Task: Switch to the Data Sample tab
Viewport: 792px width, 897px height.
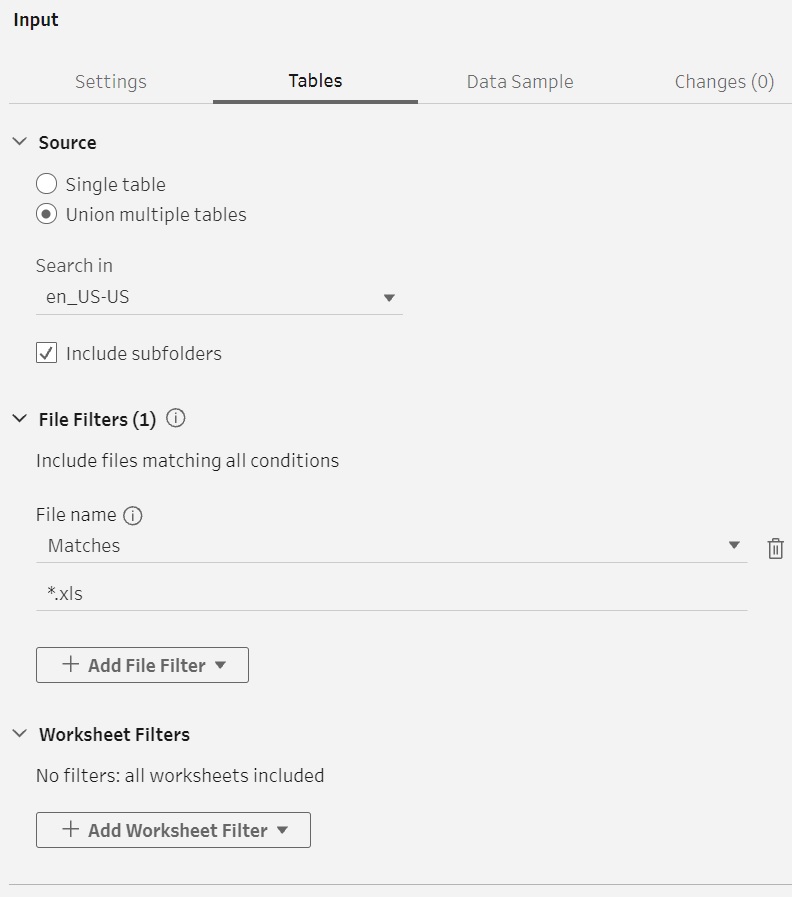Action: coord(520,81)
